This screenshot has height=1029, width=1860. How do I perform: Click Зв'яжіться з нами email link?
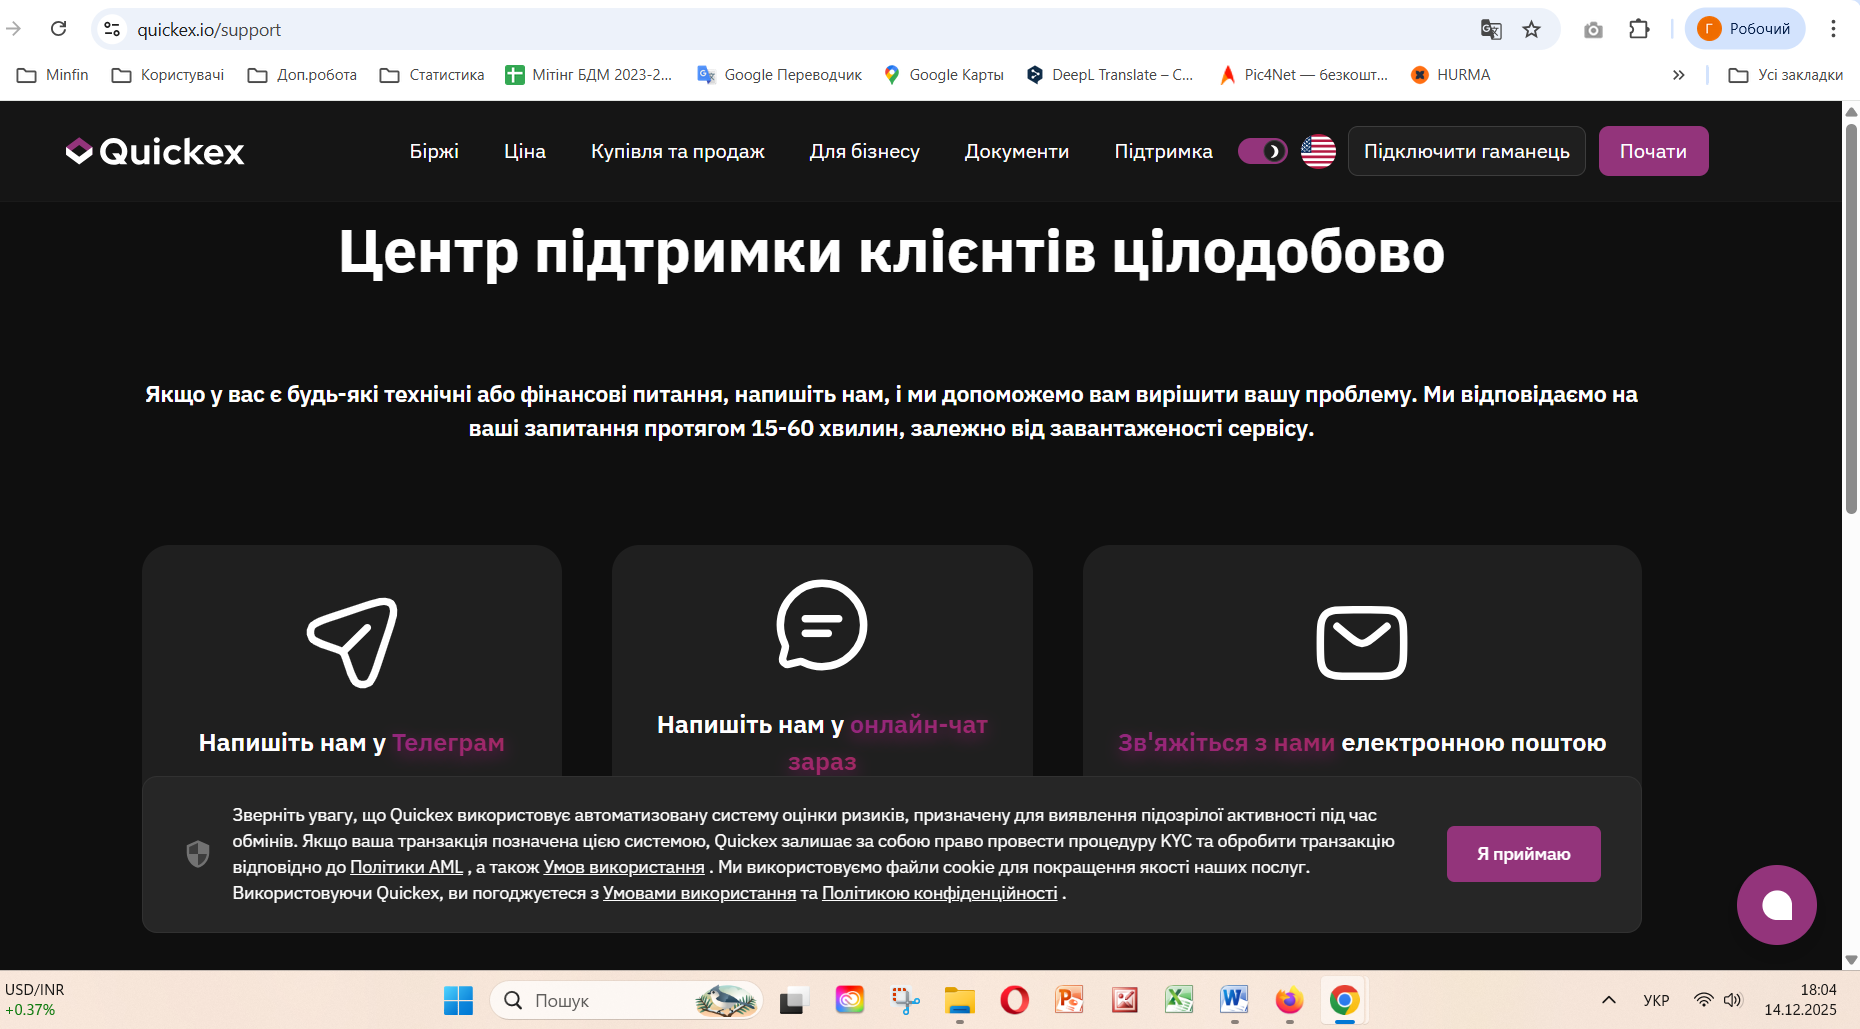point(1227,743)
